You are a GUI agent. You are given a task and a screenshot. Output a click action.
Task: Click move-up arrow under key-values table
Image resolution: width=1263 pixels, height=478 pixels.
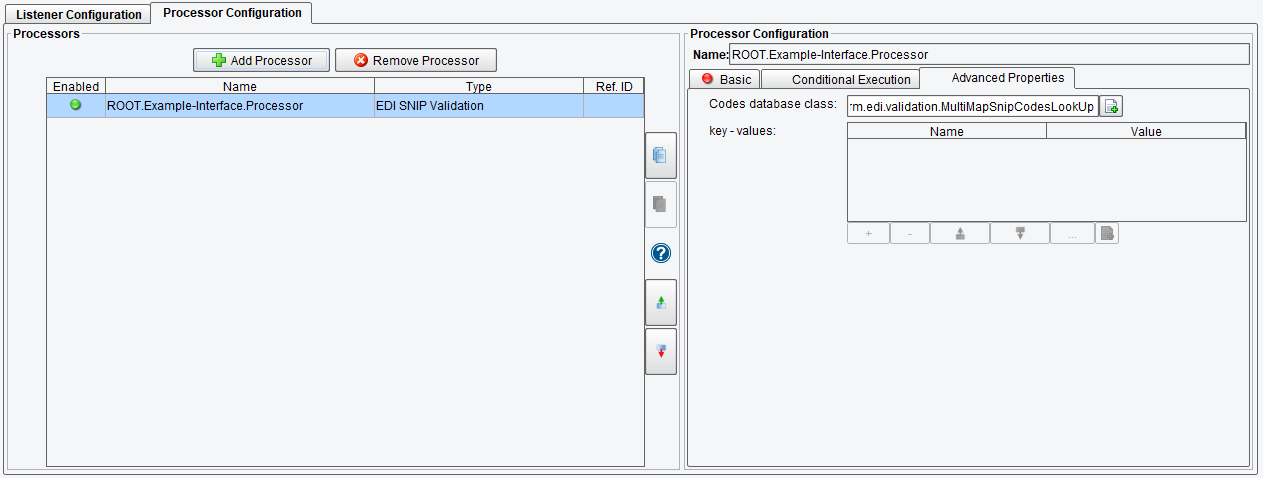tap(960, 233)
